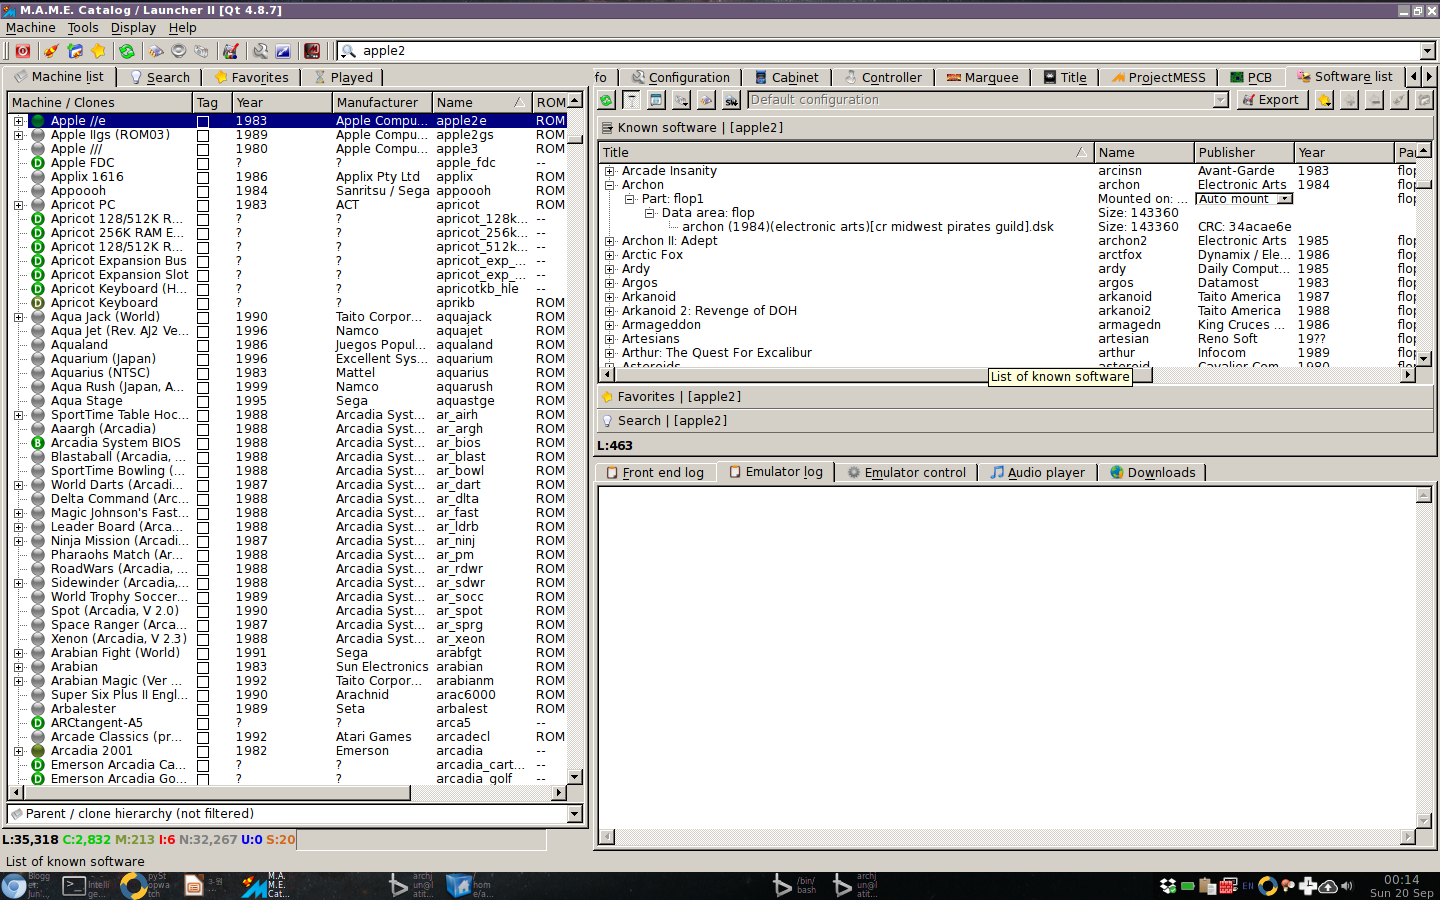Toggle the tag checkbox for Applix 1616

coord(203,177)
